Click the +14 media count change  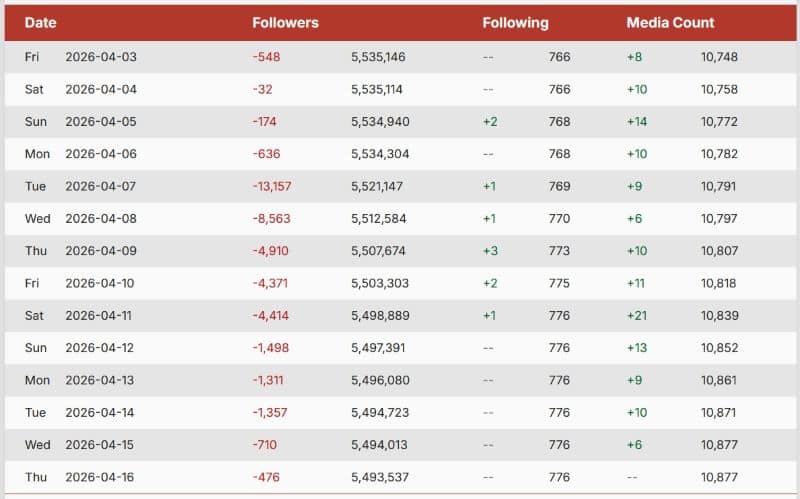pos(637,122)
